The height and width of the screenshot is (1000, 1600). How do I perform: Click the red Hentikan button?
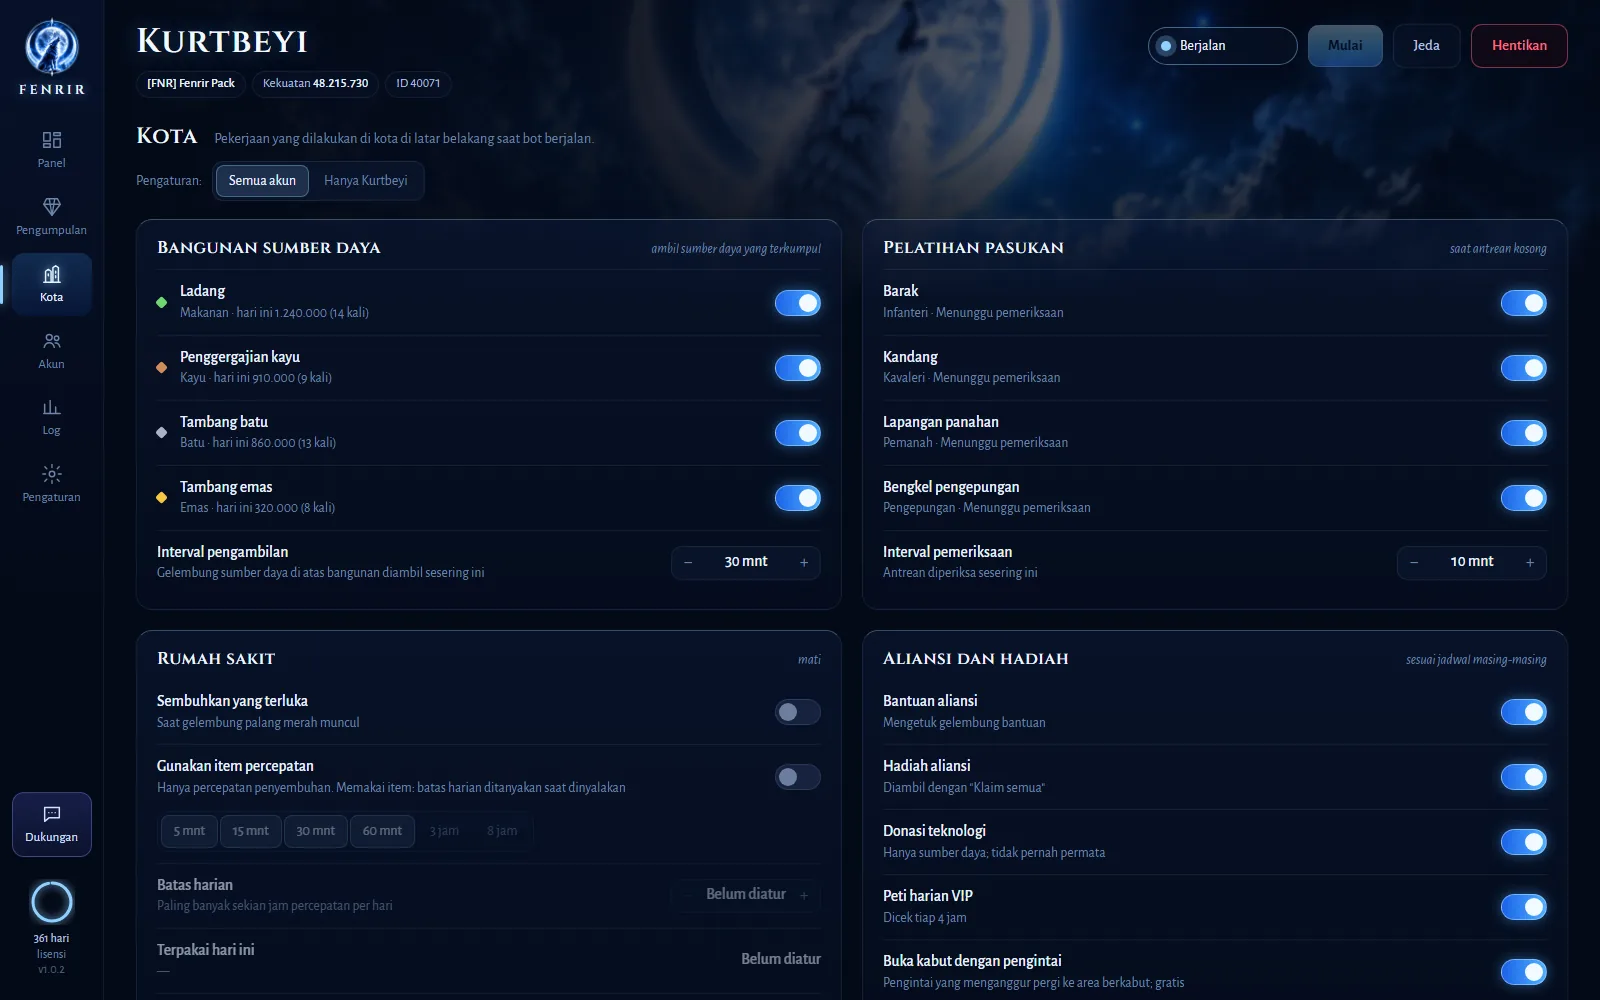[1519, 46]
